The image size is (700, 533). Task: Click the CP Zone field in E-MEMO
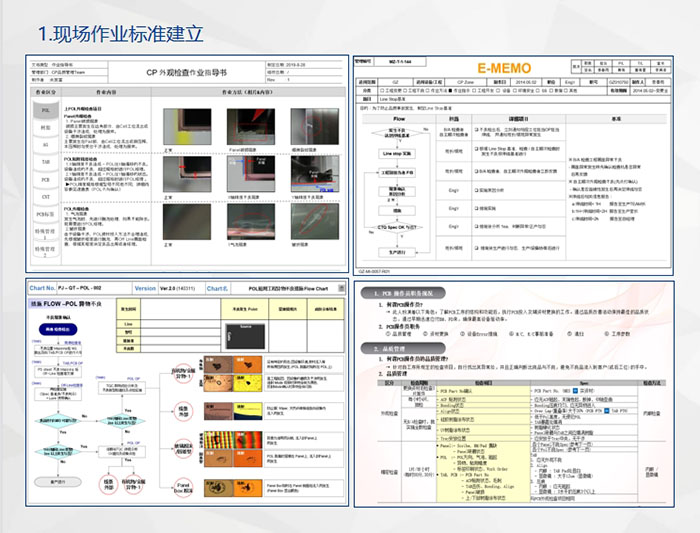(466, 82)
